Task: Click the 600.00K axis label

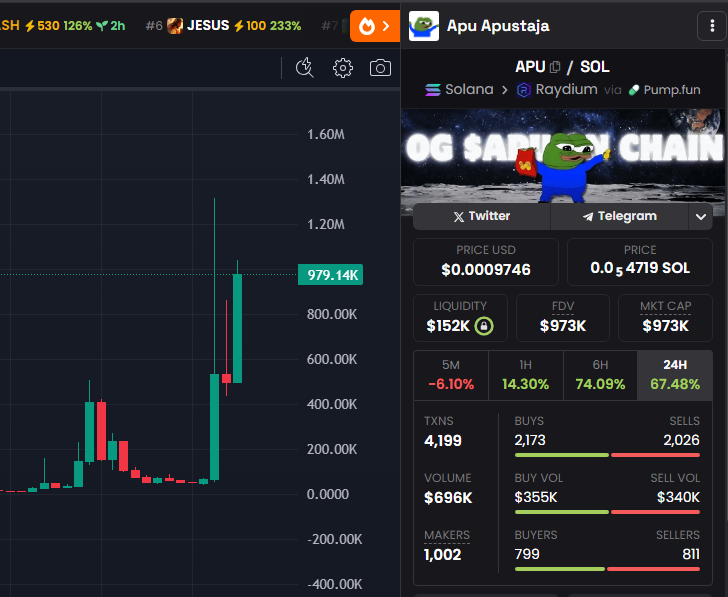Action: 332,359
